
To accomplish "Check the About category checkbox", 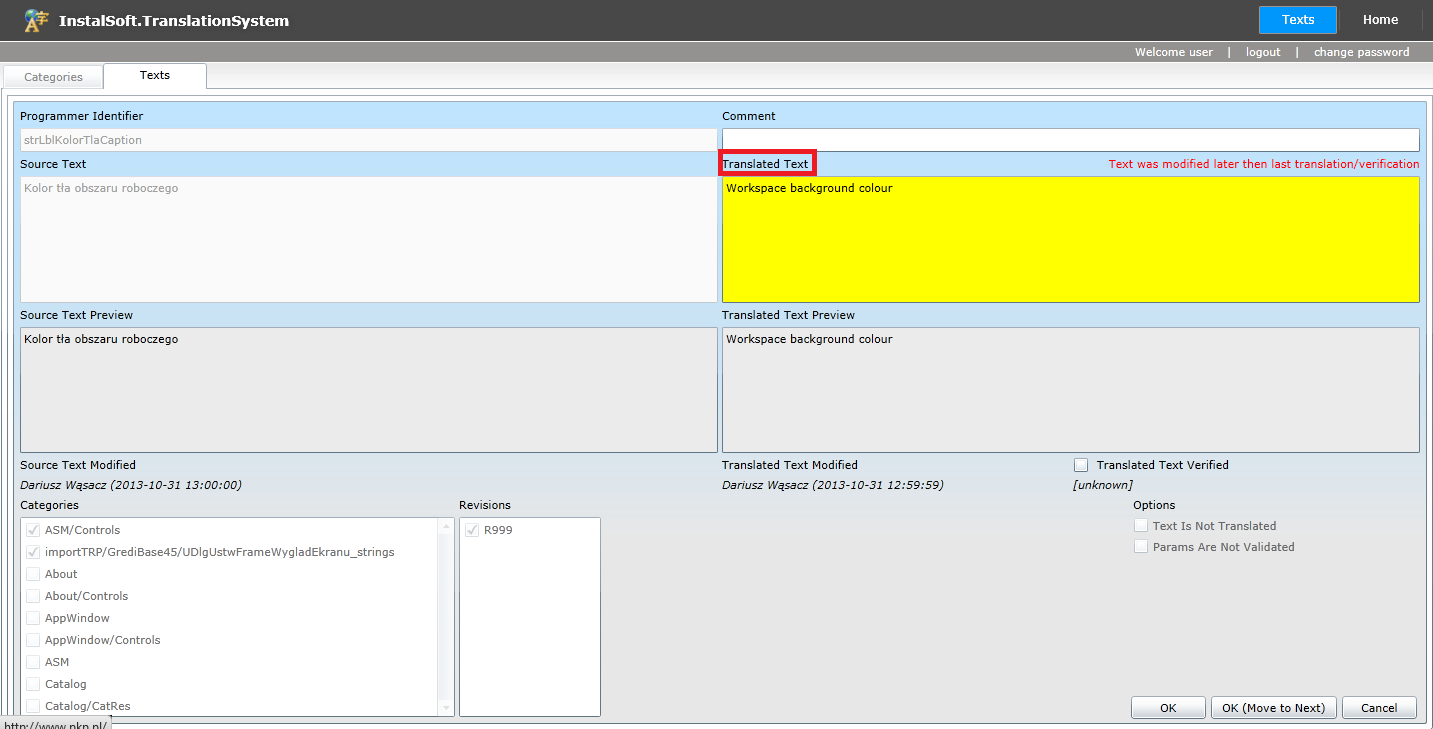I will point(33,574).
